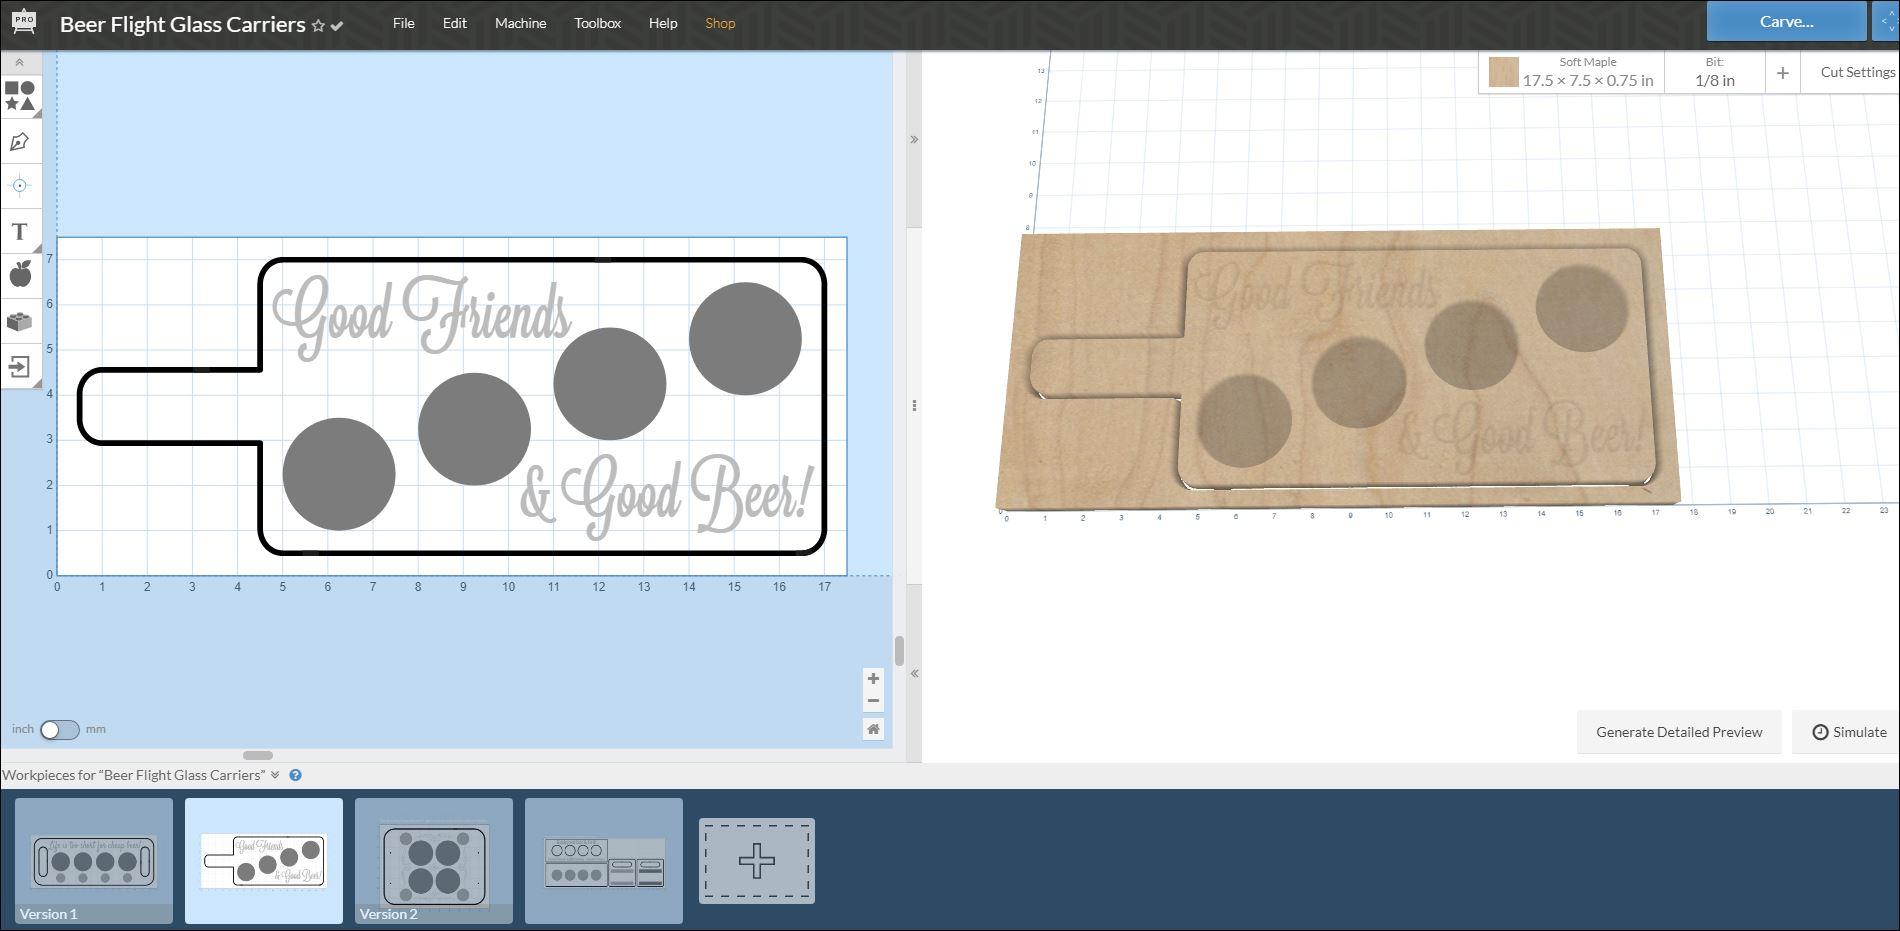The height and width of the screenshot is (931, 1900).
Task: Select the Drill point tool
Action: tap(20, 186)
